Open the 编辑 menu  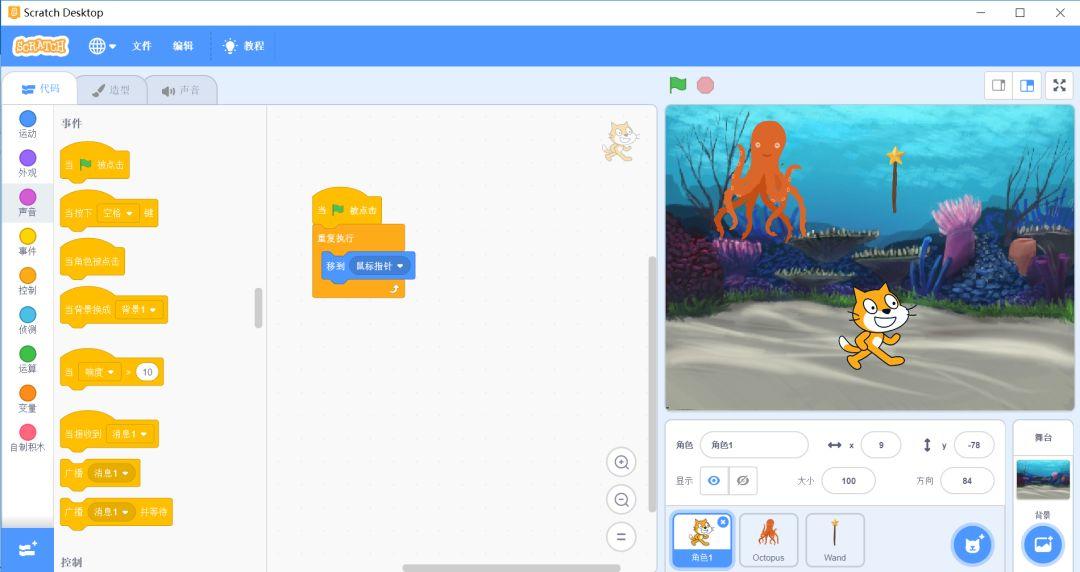pos(183,45)
